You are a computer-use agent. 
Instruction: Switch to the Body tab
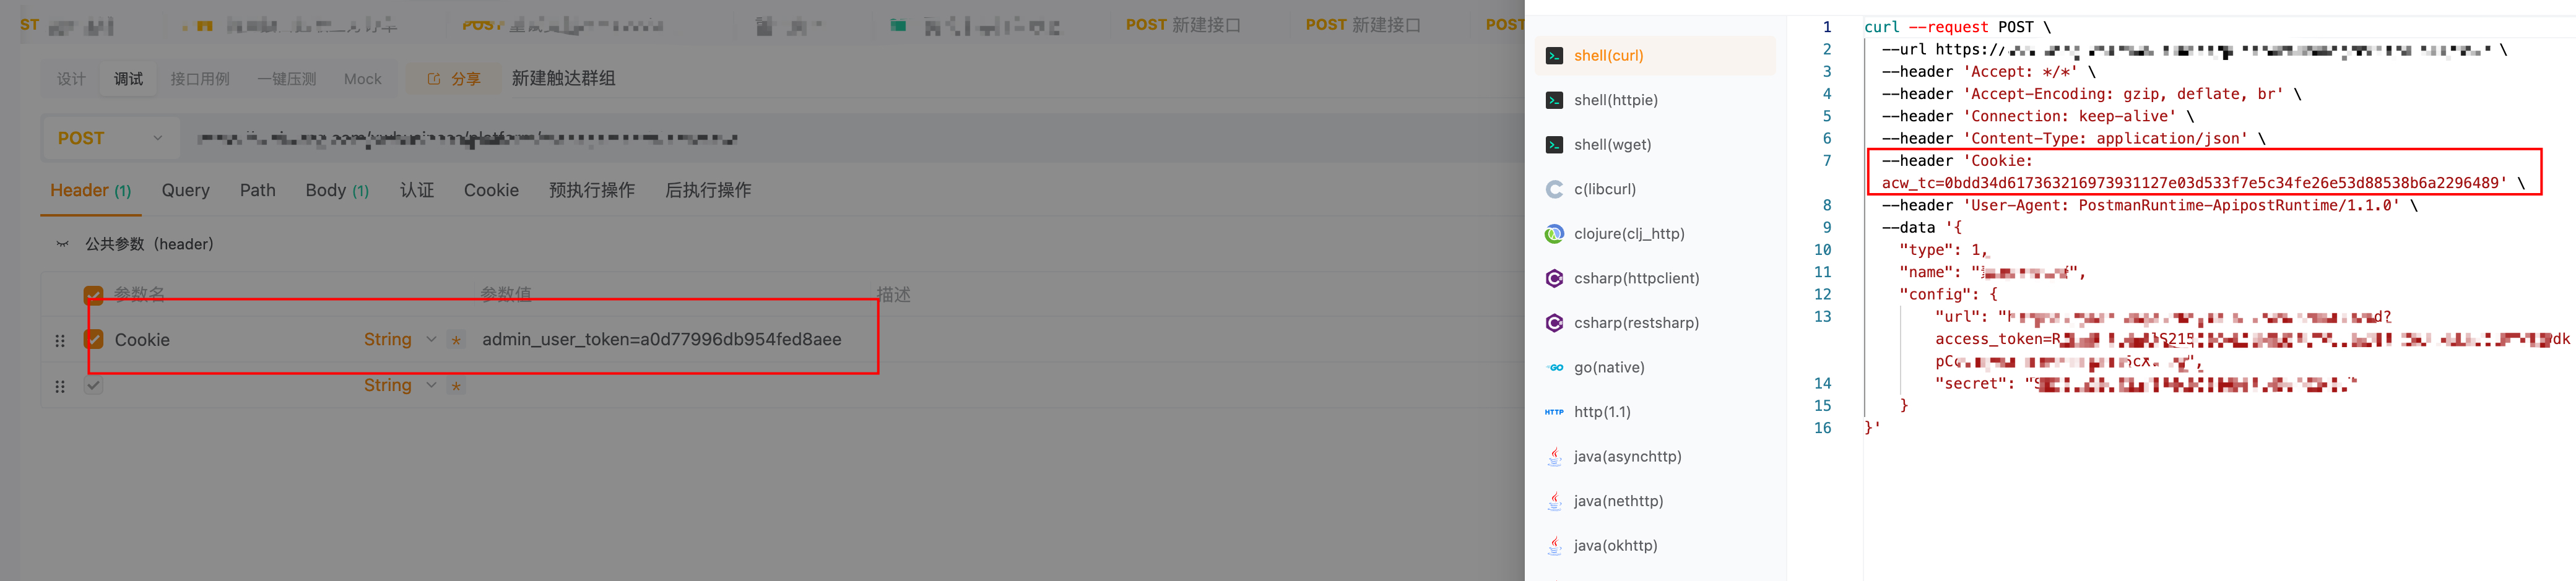[x=337, y=191]
